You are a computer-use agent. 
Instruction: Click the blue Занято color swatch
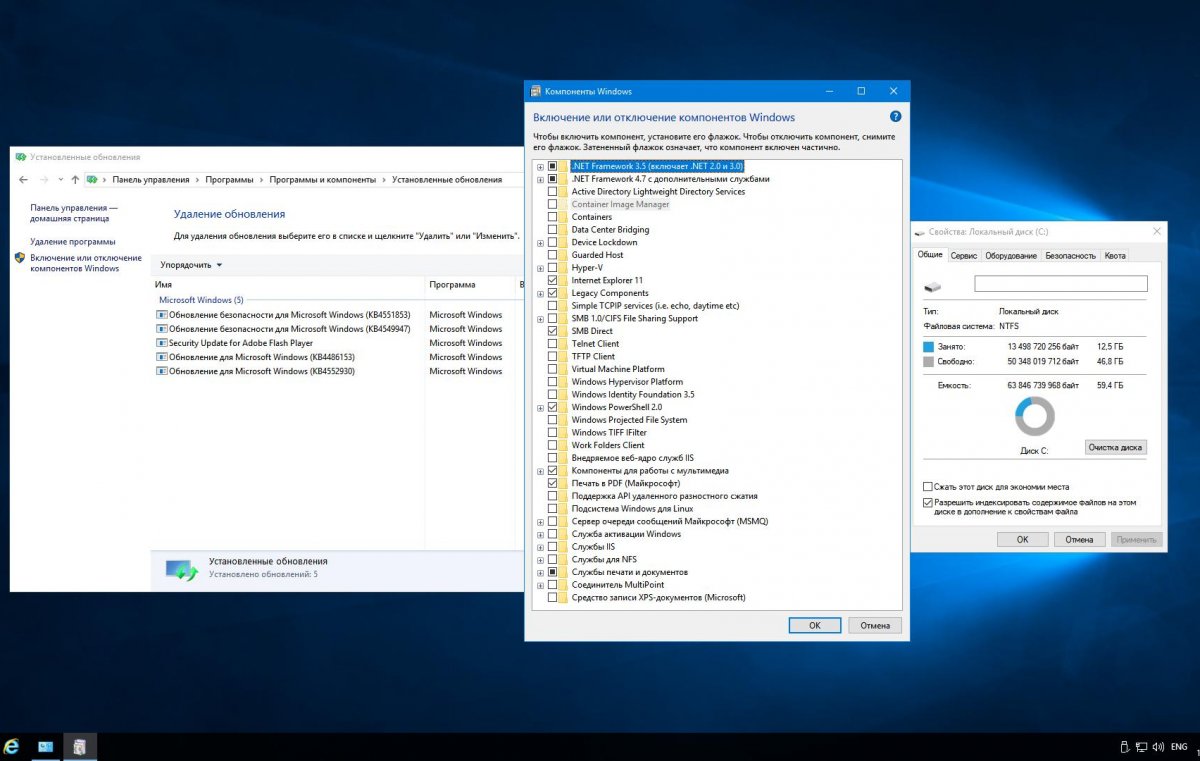coord(929,346)
